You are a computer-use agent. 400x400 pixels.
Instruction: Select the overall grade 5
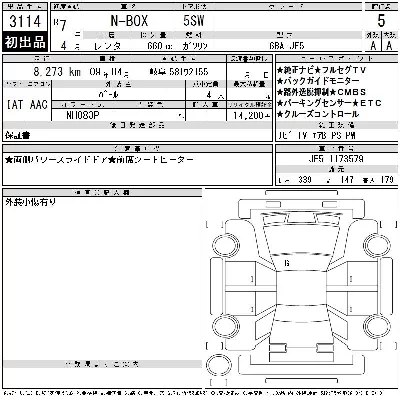(381, 21)
